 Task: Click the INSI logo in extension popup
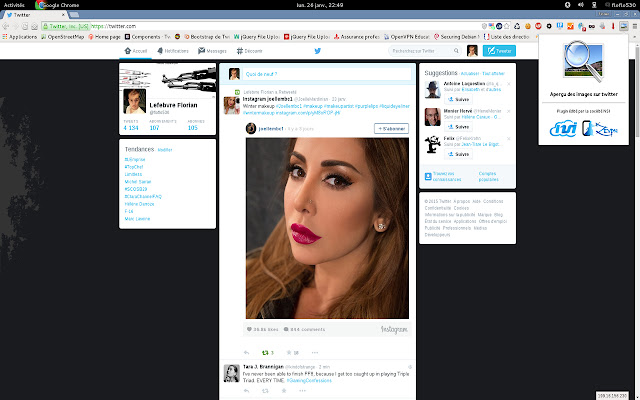tap(563, 129)
